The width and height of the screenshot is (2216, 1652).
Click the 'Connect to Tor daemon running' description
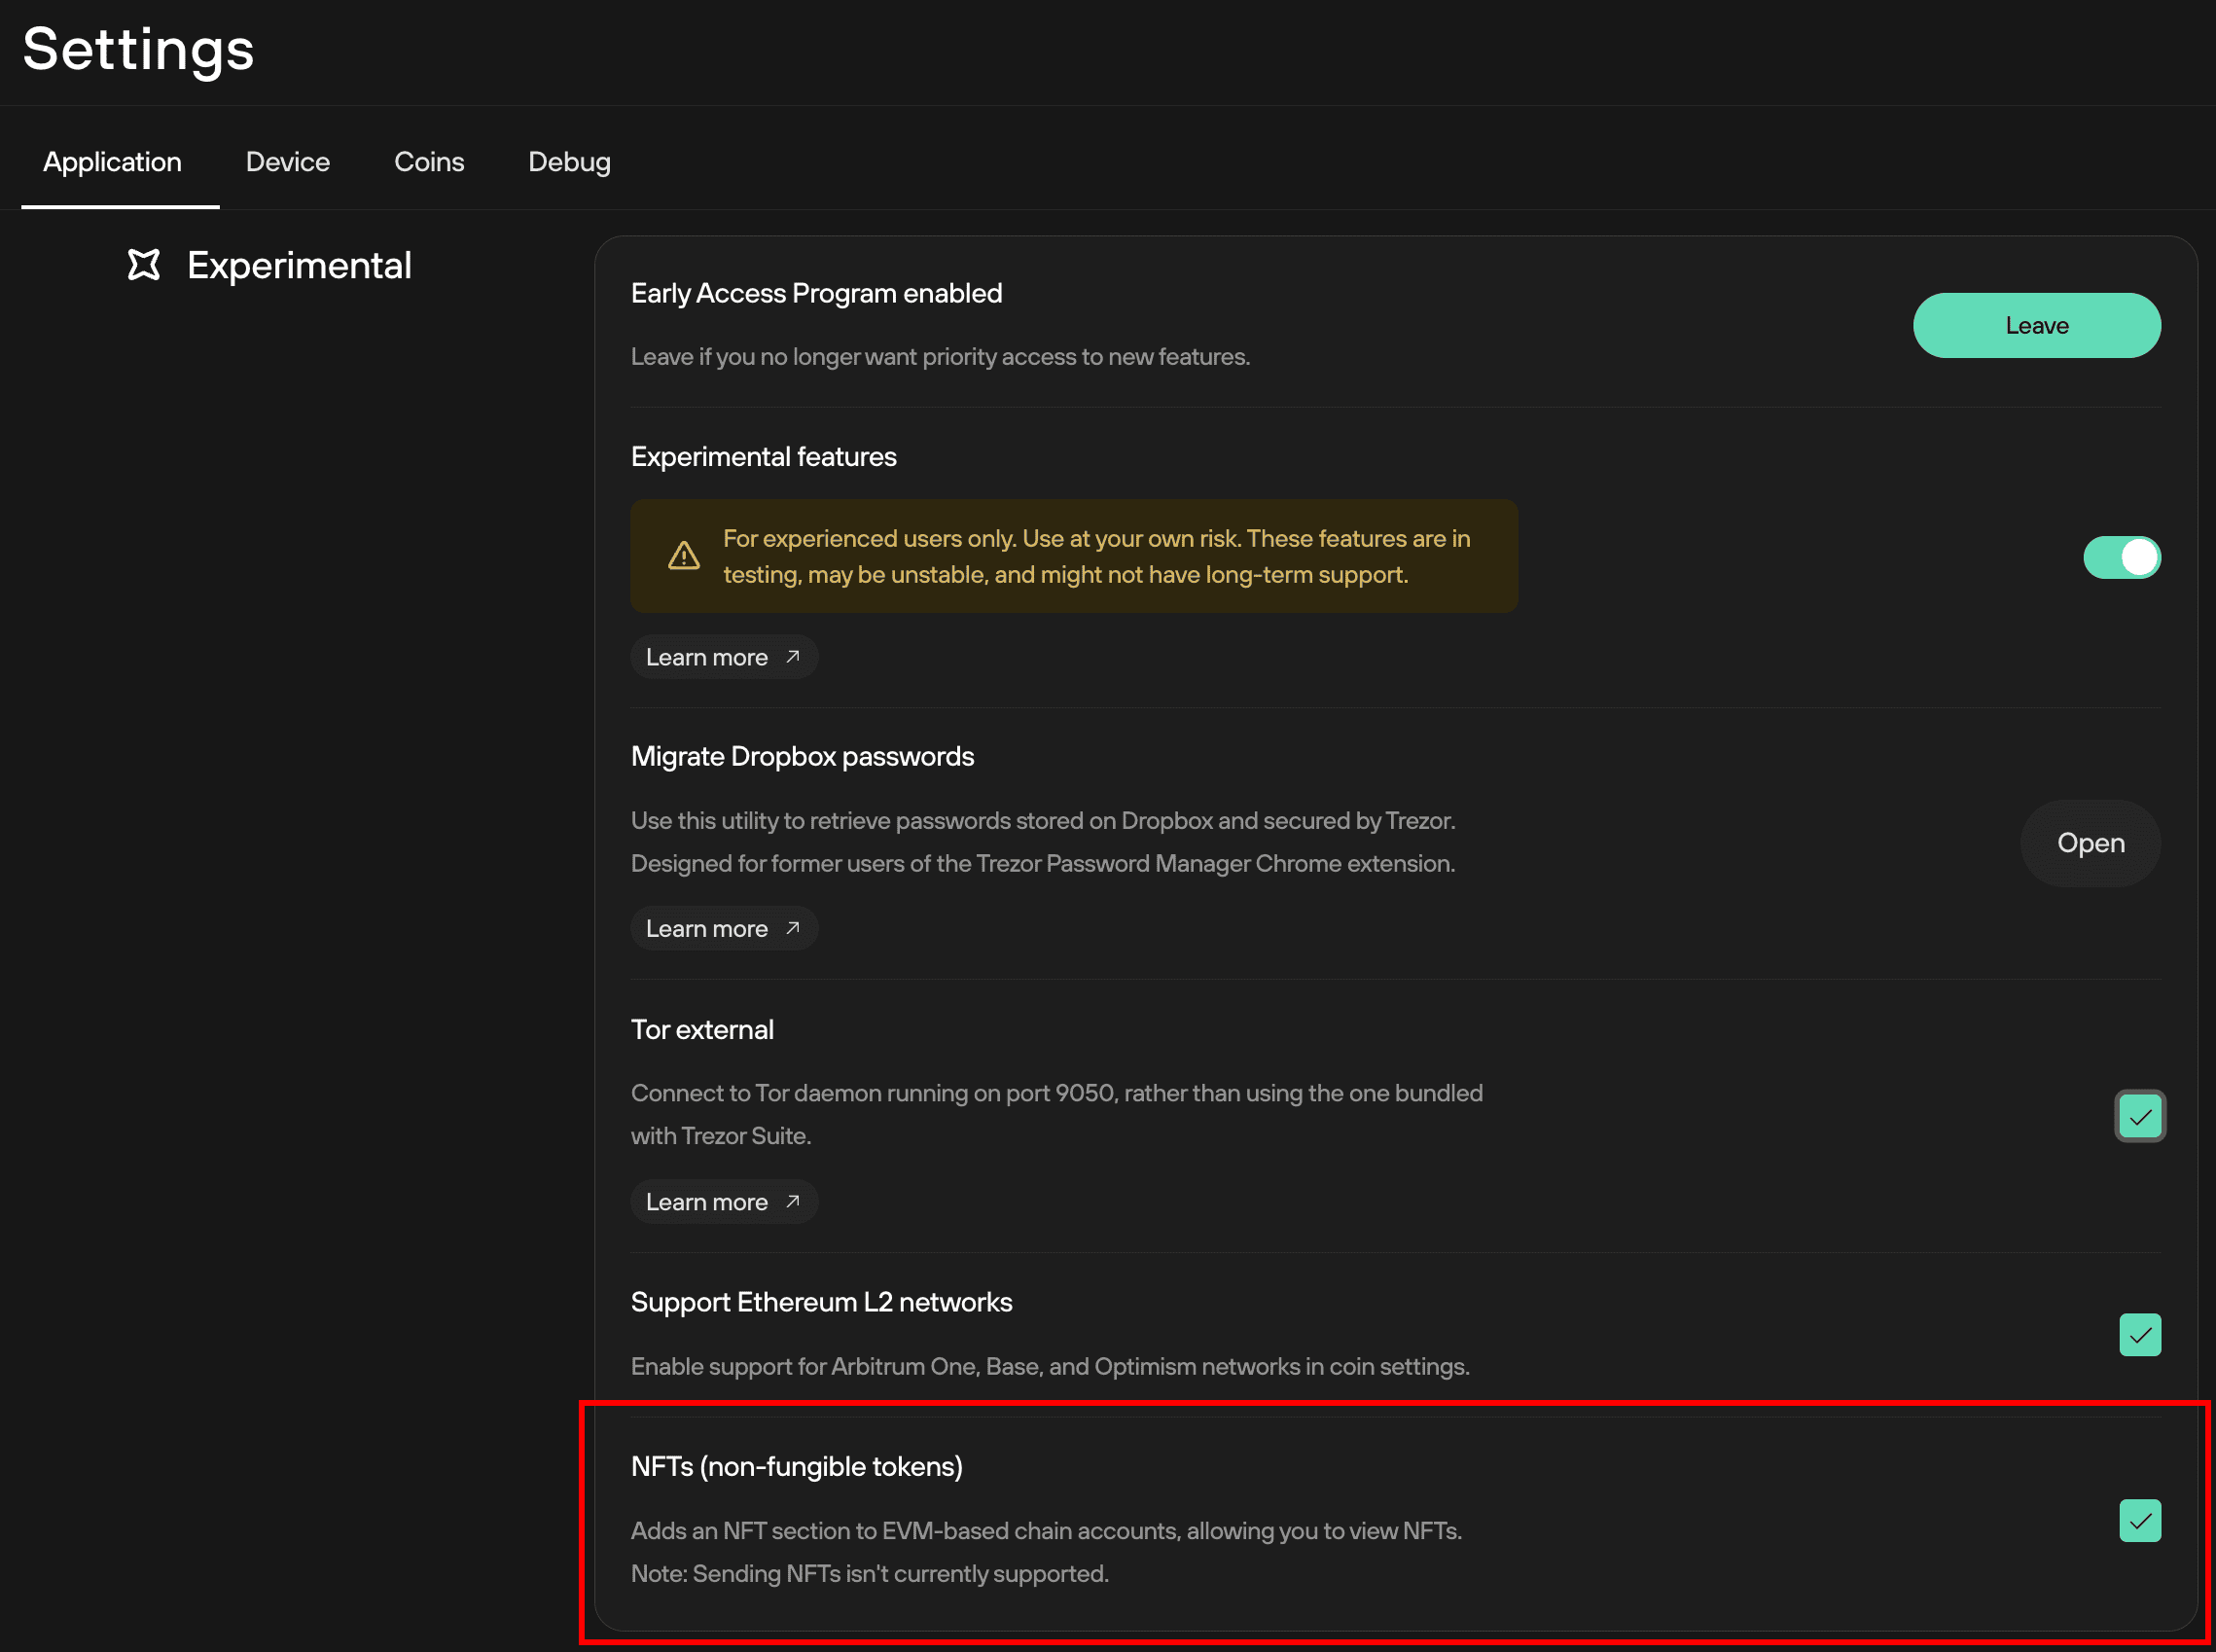click(x=1057, y=1114)
